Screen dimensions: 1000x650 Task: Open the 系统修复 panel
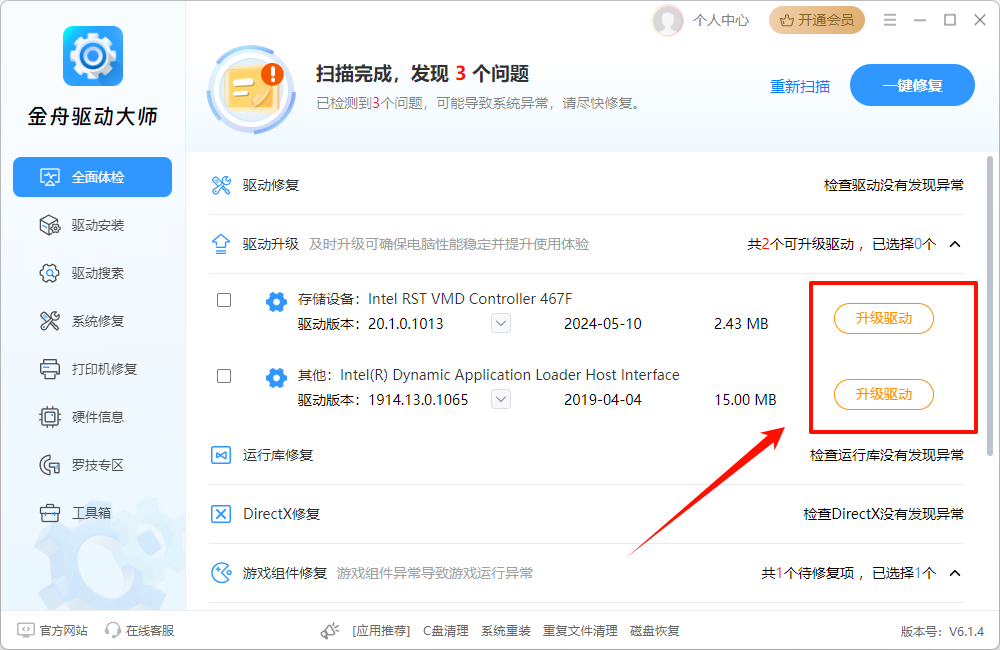[x=92, y=321]
